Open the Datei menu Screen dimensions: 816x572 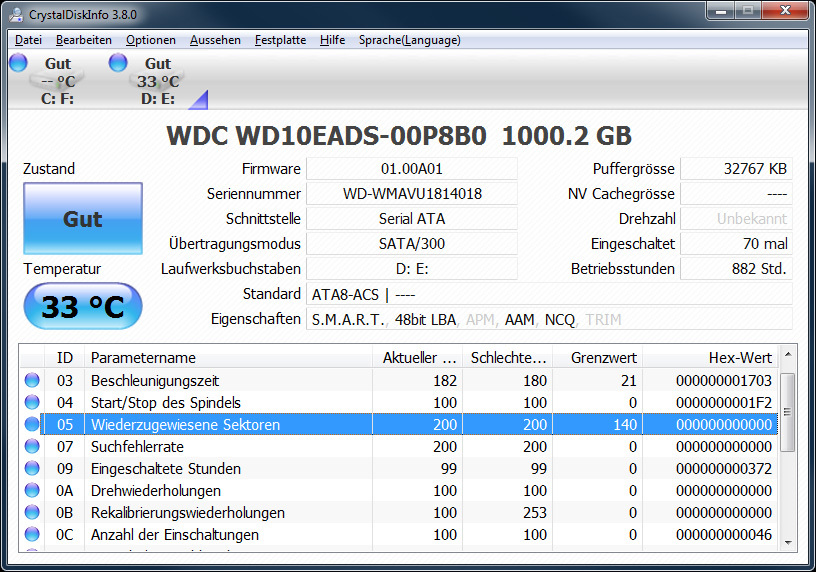coord(28,40)
